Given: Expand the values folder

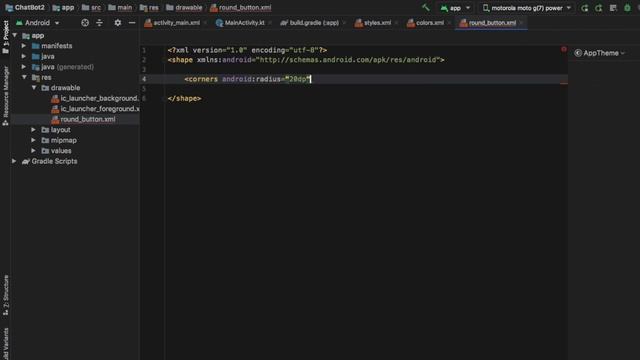Looking at the screenshot, I should (34, 151).
